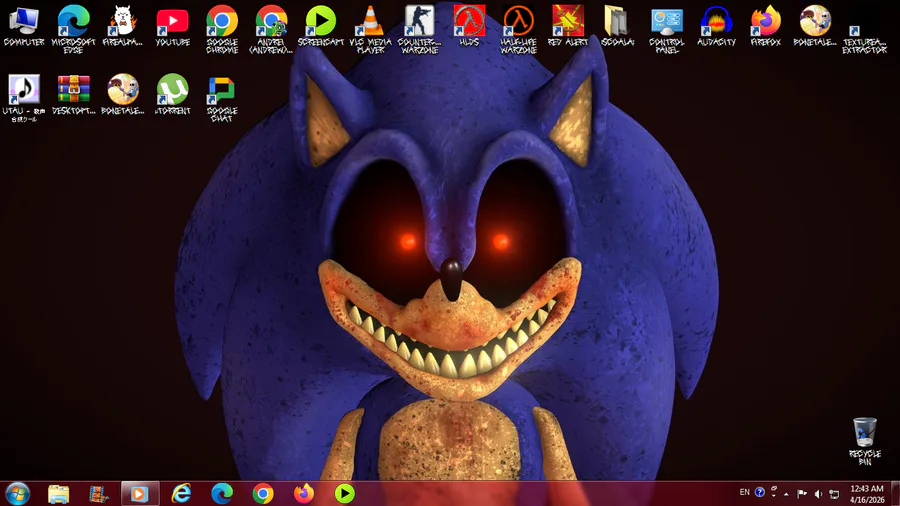The height and width of the screenshot is (506, 900).
Task: Select the Counter-Strike Warzone desktop shortcut
Action: tap(420, 29)
